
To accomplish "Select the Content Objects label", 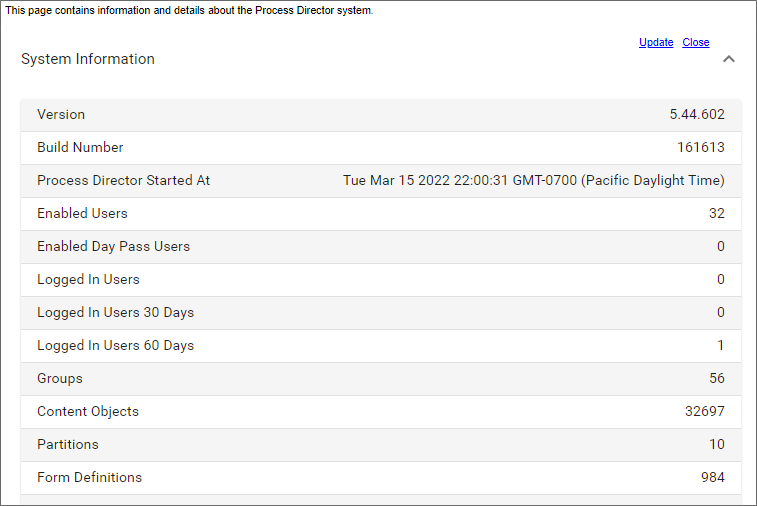I will point(88,411).
